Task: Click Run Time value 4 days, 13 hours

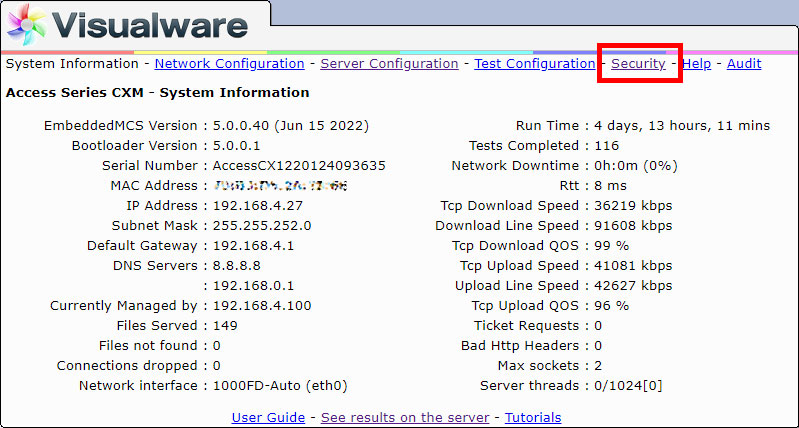Action: (x=682, y=126)
